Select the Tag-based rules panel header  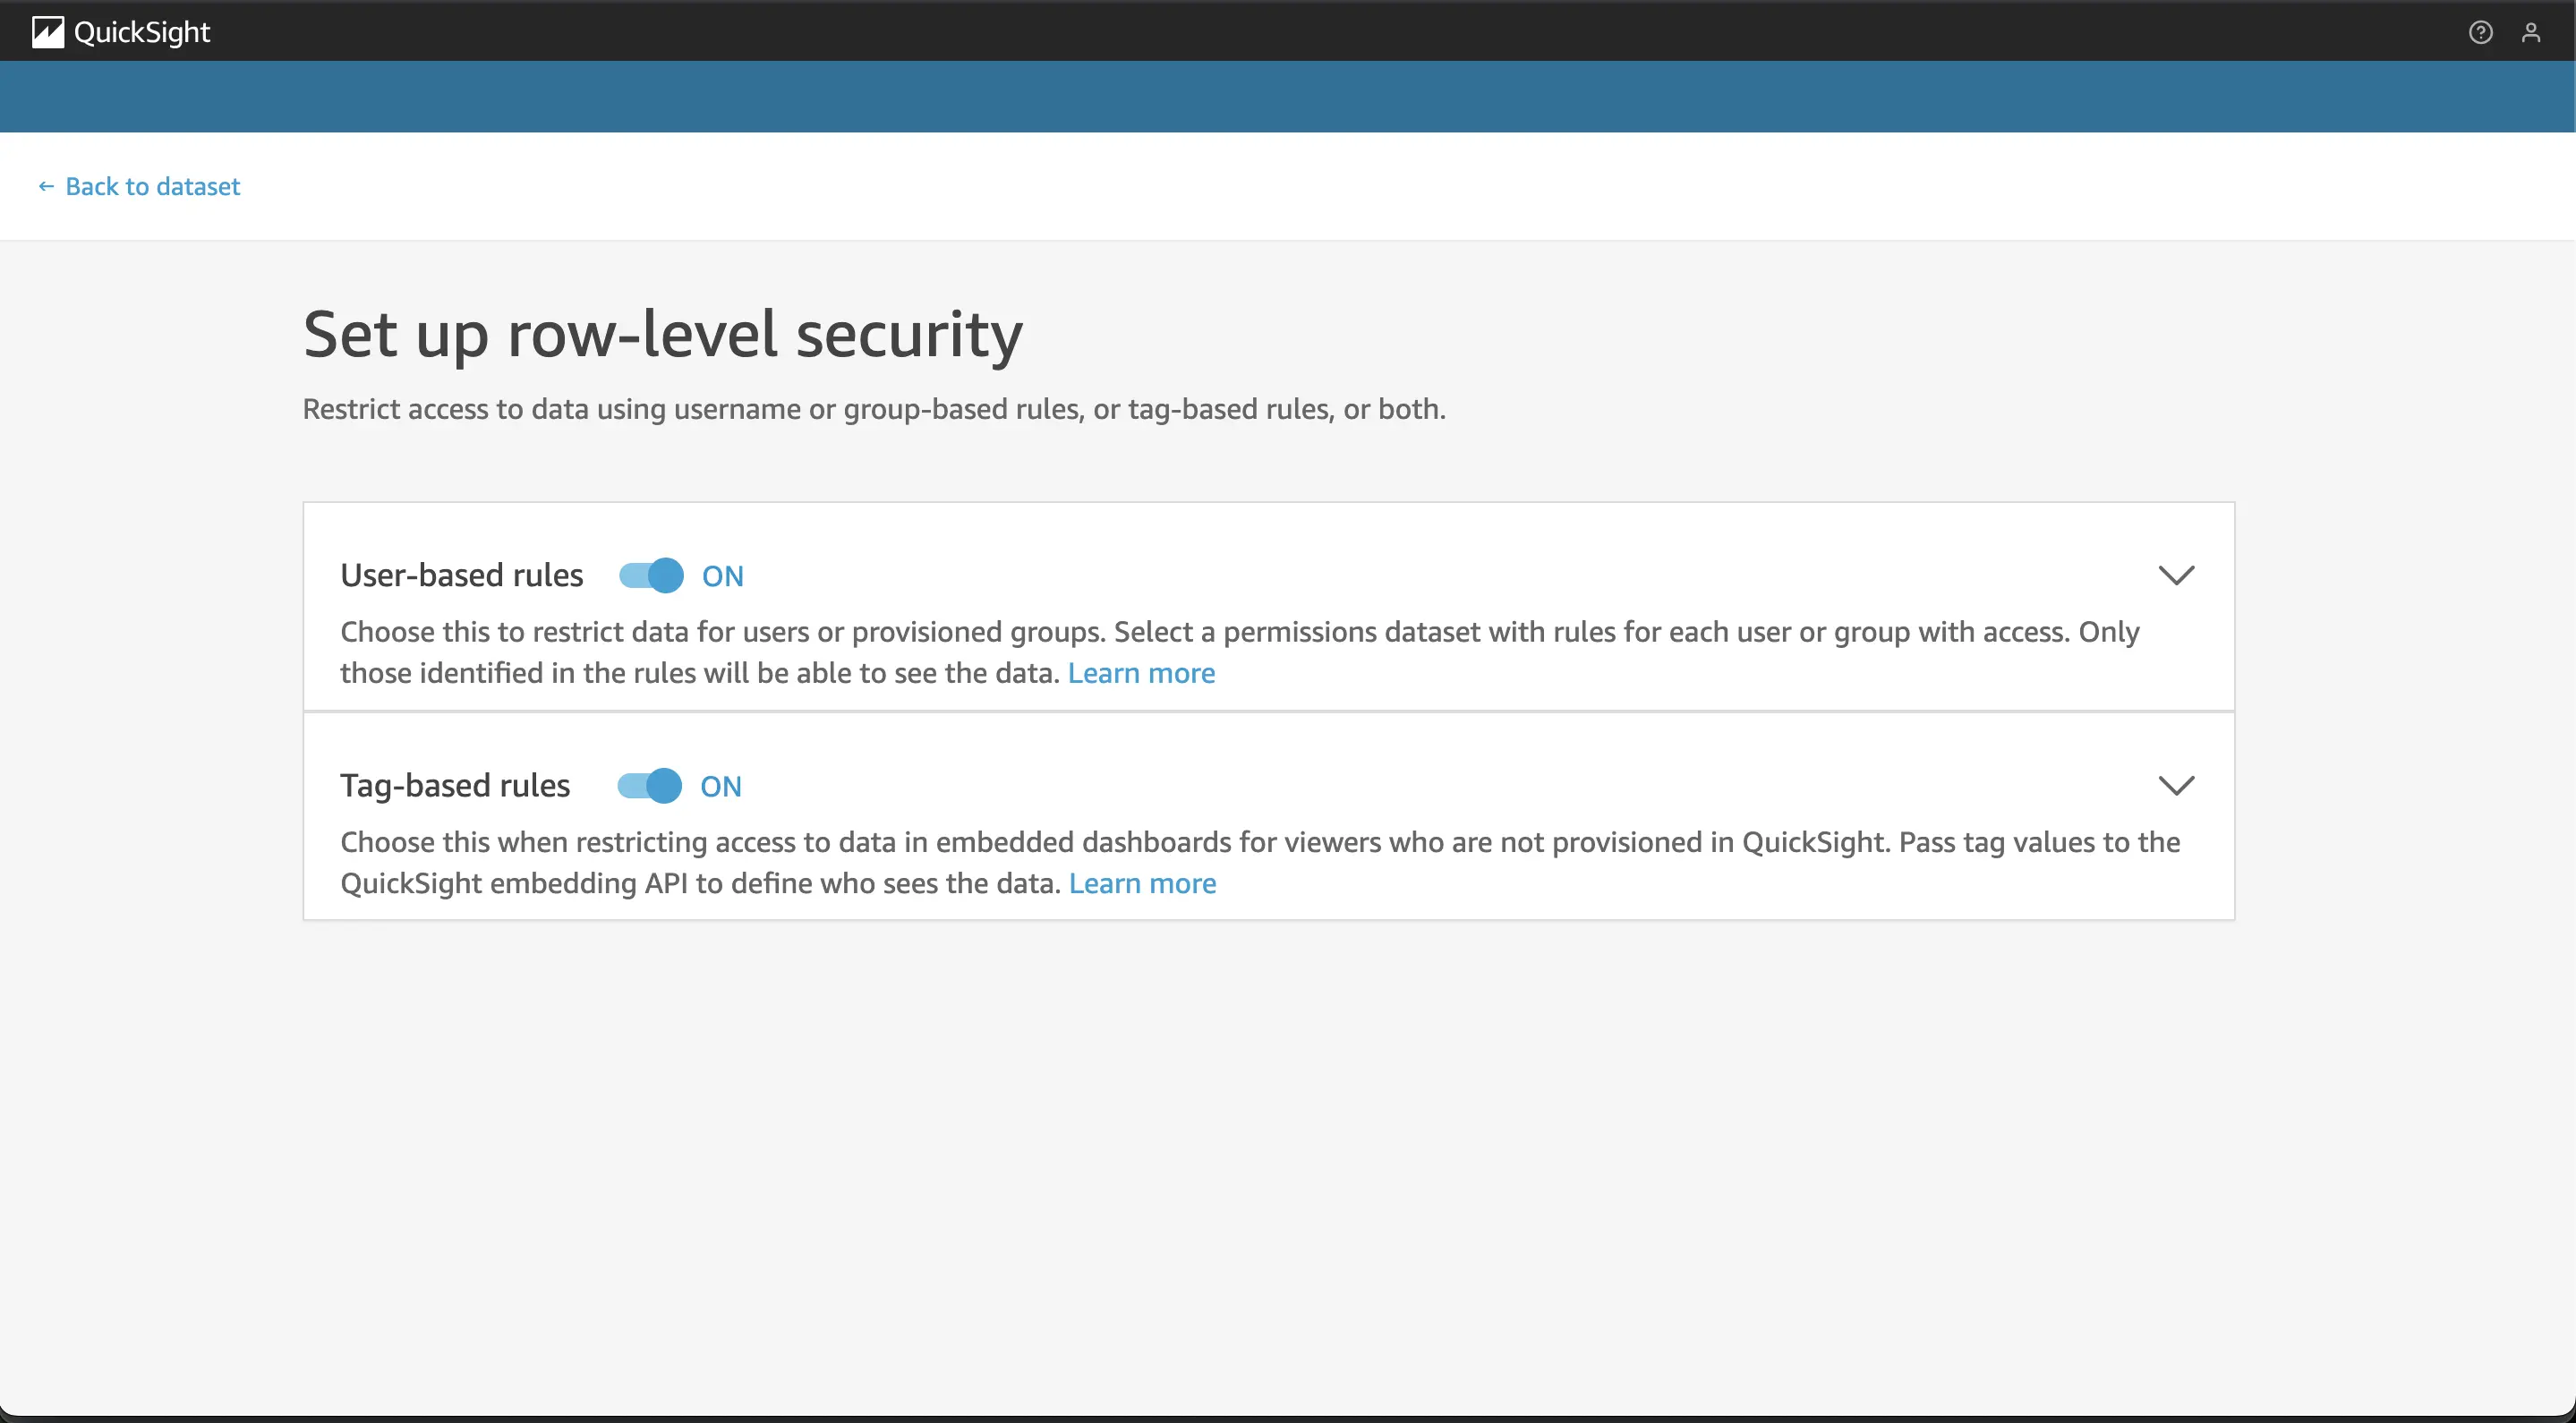pyautogui.click(x=455, y=786)
